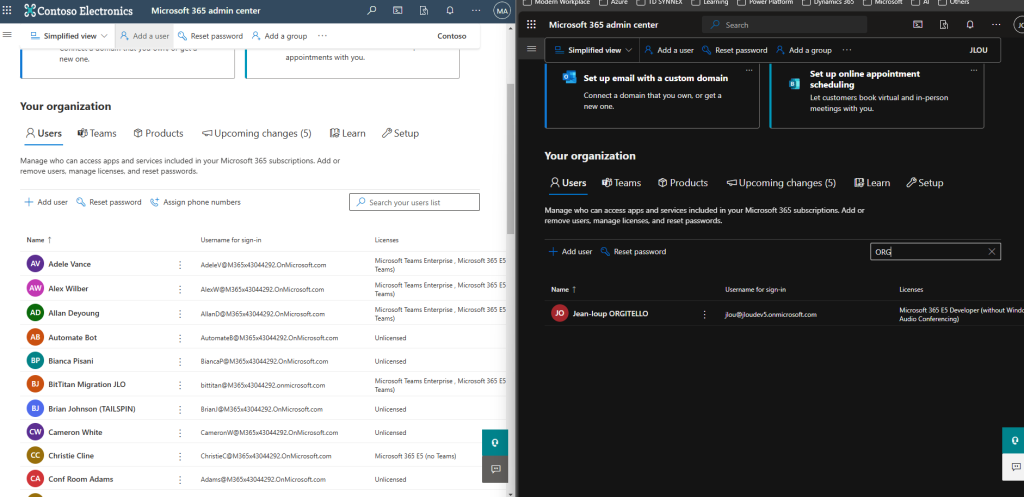Open more options on Automate Bot row
This screenshot has width=1024, height=497.
point(180,338)
